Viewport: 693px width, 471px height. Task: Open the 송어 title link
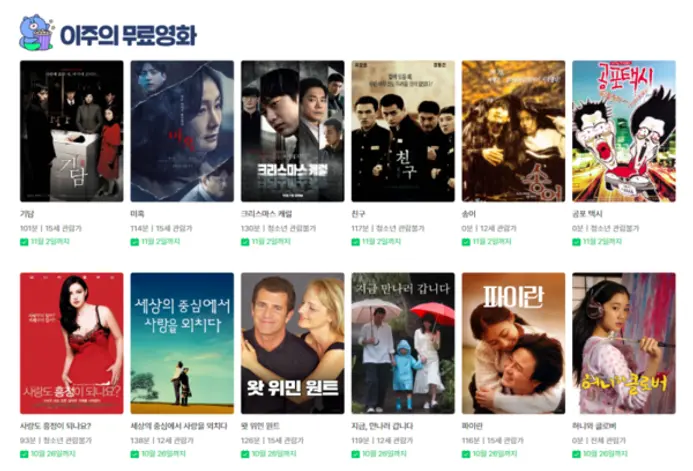coord(468,214)
